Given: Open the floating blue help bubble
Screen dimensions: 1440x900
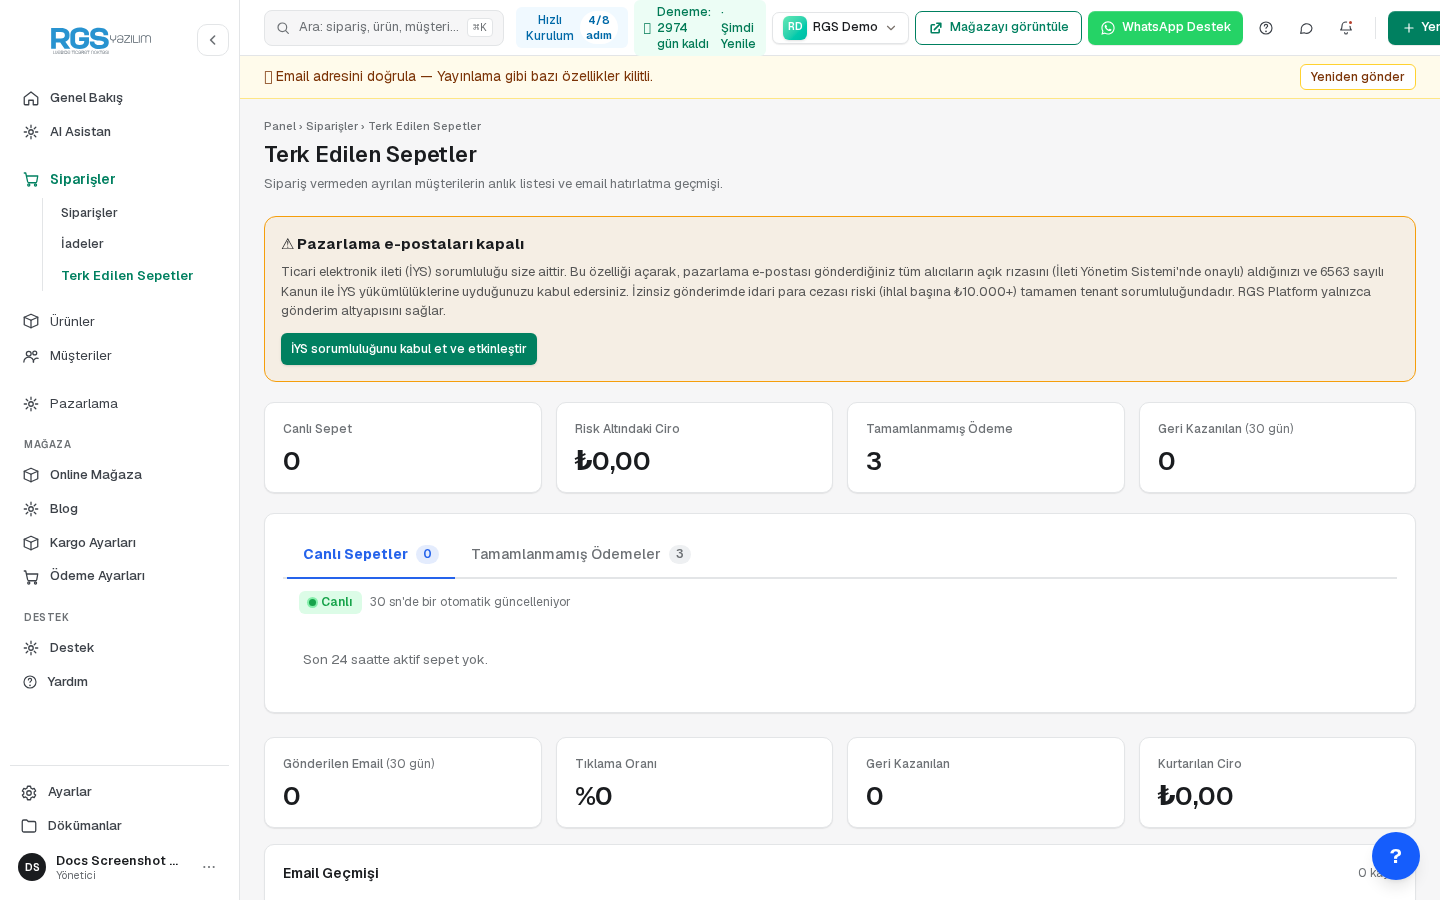Looking at the screenshot, I should 1396,856.
